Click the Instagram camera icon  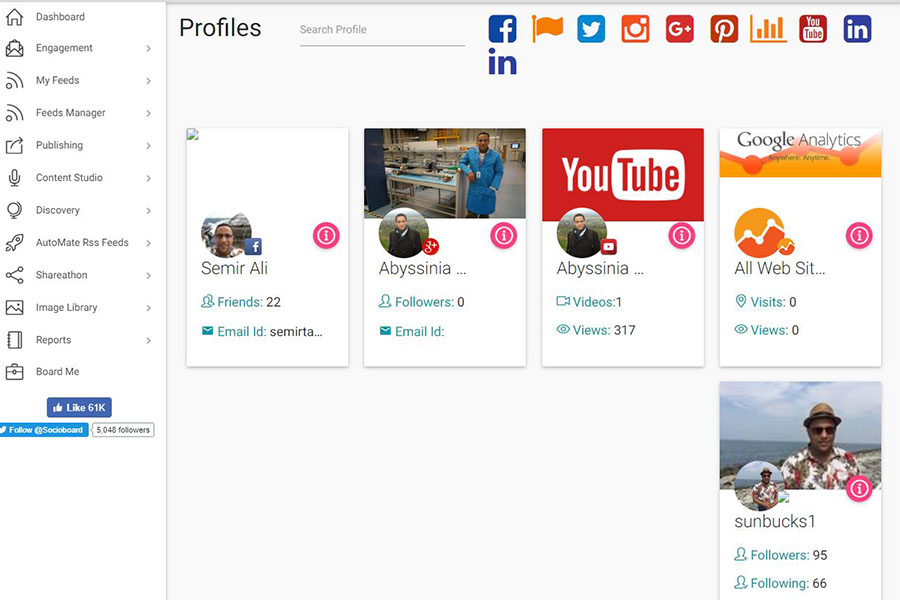pyautogui.click(x=635, y=29)
